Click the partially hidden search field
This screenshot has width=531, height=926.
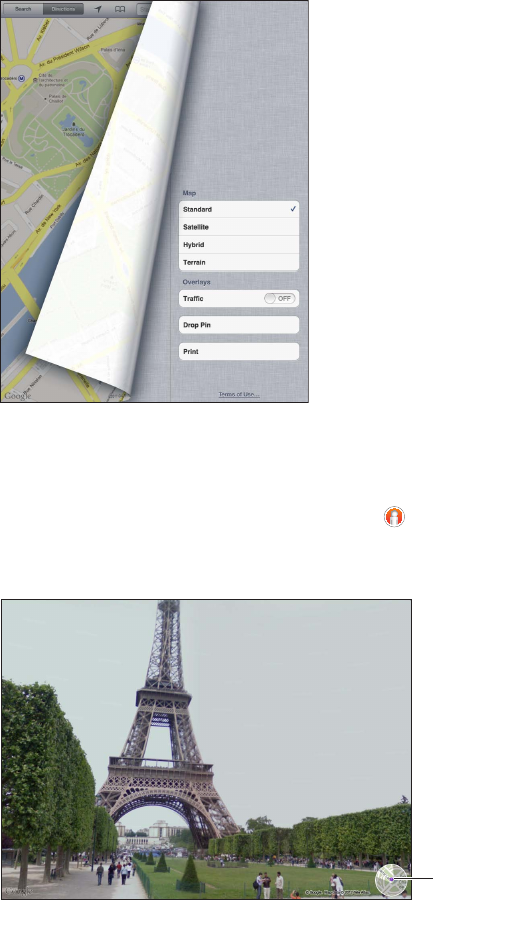pos(143,9)
